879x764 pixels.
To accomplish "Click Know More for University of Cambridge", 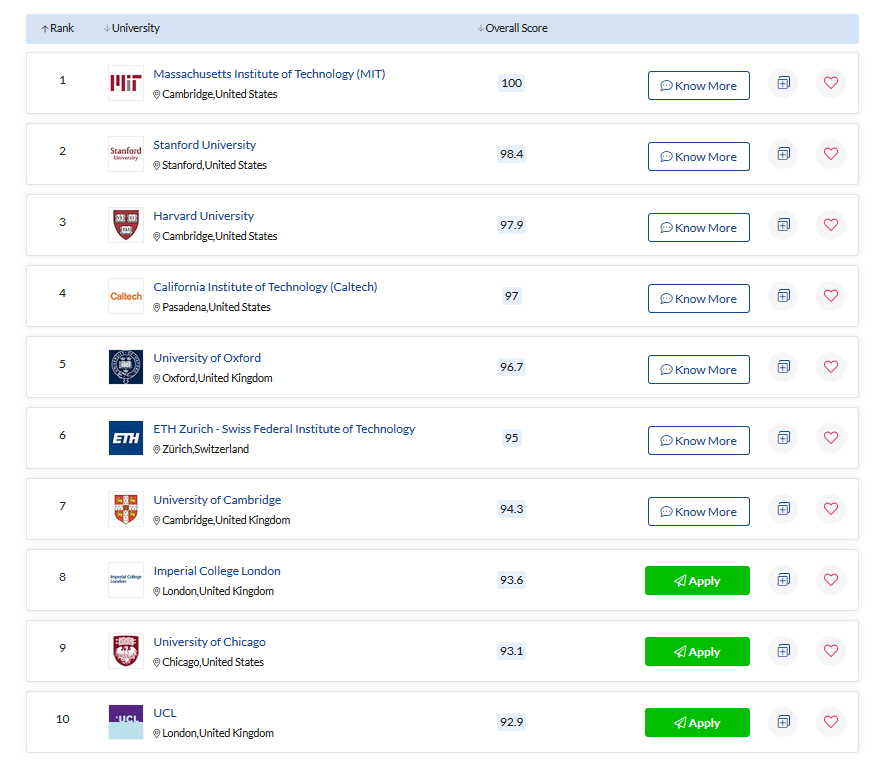I will pos(698,512).
